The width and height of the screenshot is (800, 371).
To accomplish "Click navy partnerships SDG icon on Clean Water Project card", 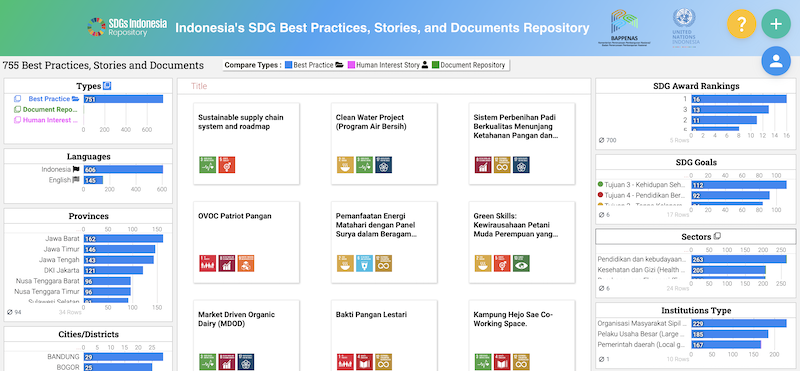I will pyautogui.click(x=384, y=165).
